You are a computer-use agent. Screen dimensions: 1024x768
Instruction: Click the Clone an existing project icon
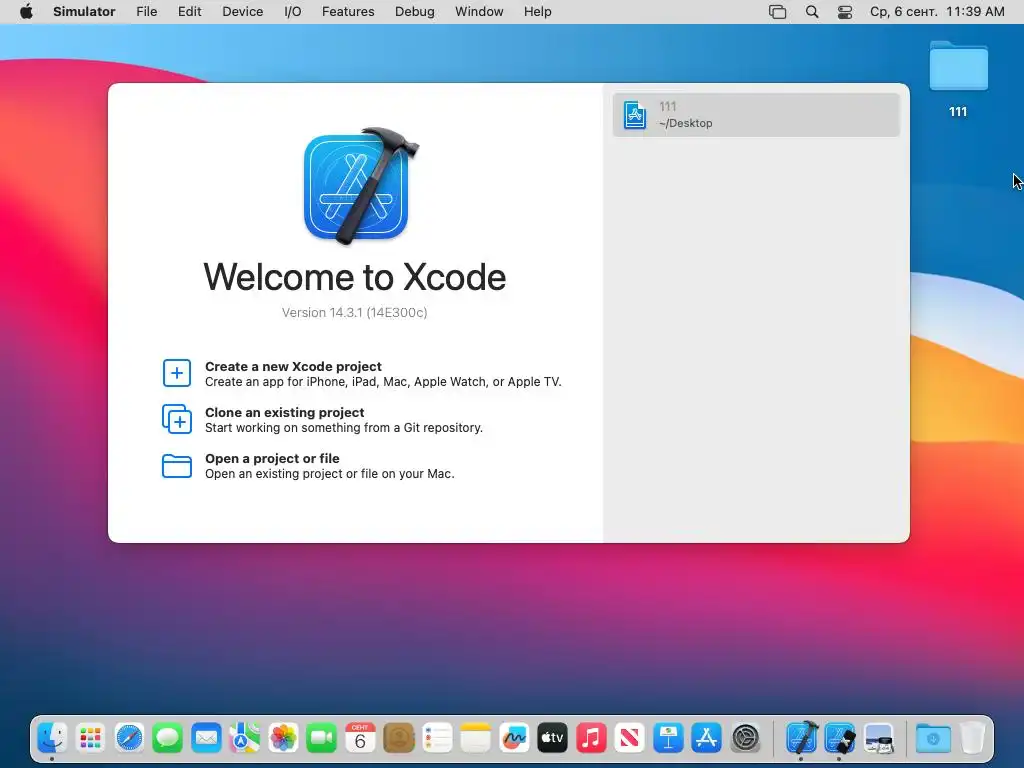click(176, 419)
